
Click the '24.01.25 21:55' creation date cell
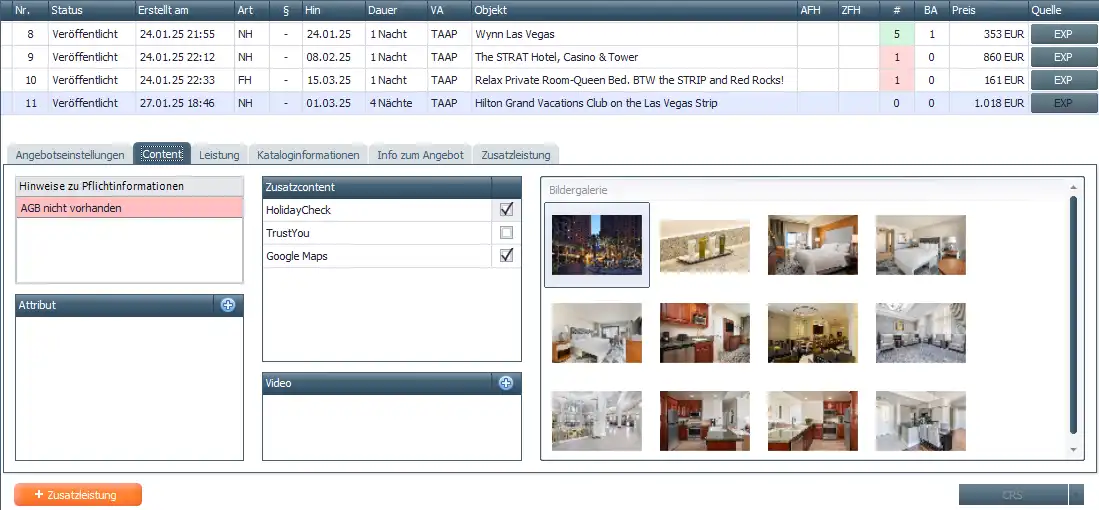click(185, 34)
